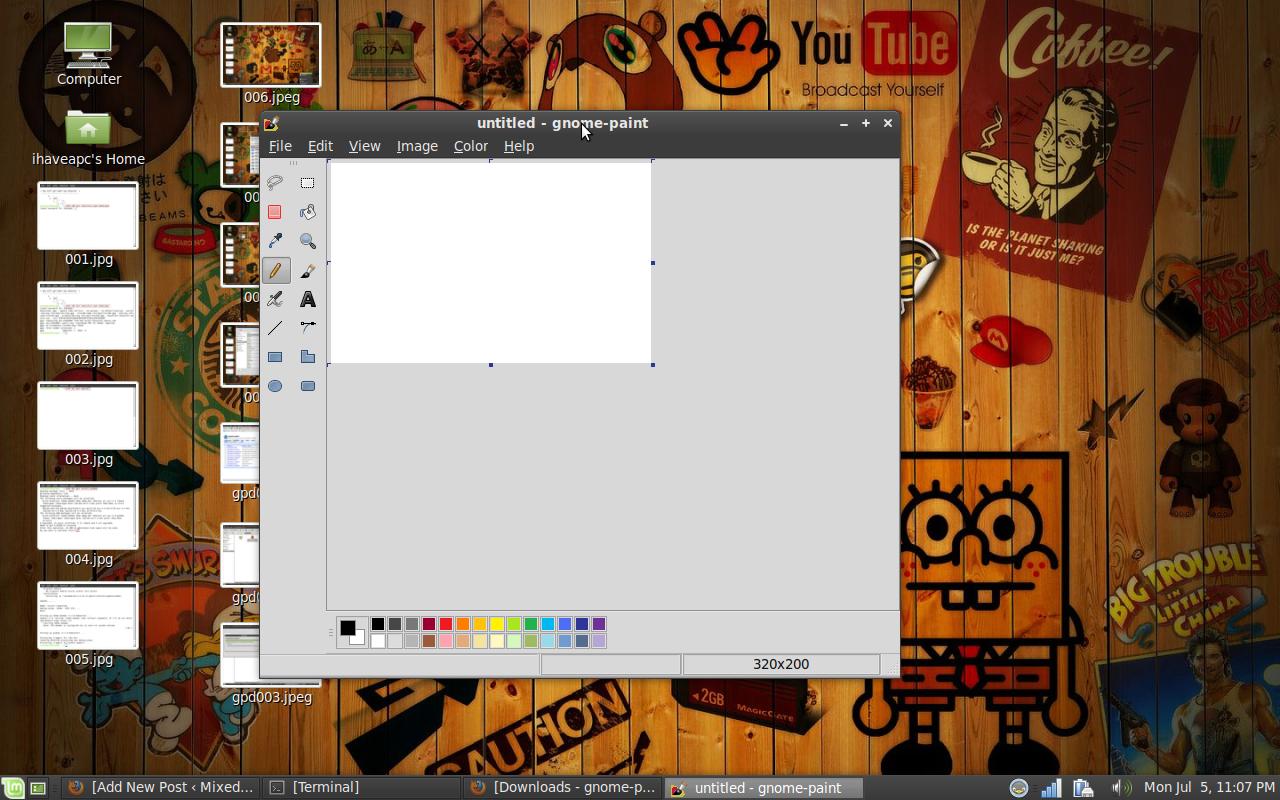Select the paint bucket fill tool
This screenshot has width=1280, height=800.
click(x=308, y=212)
